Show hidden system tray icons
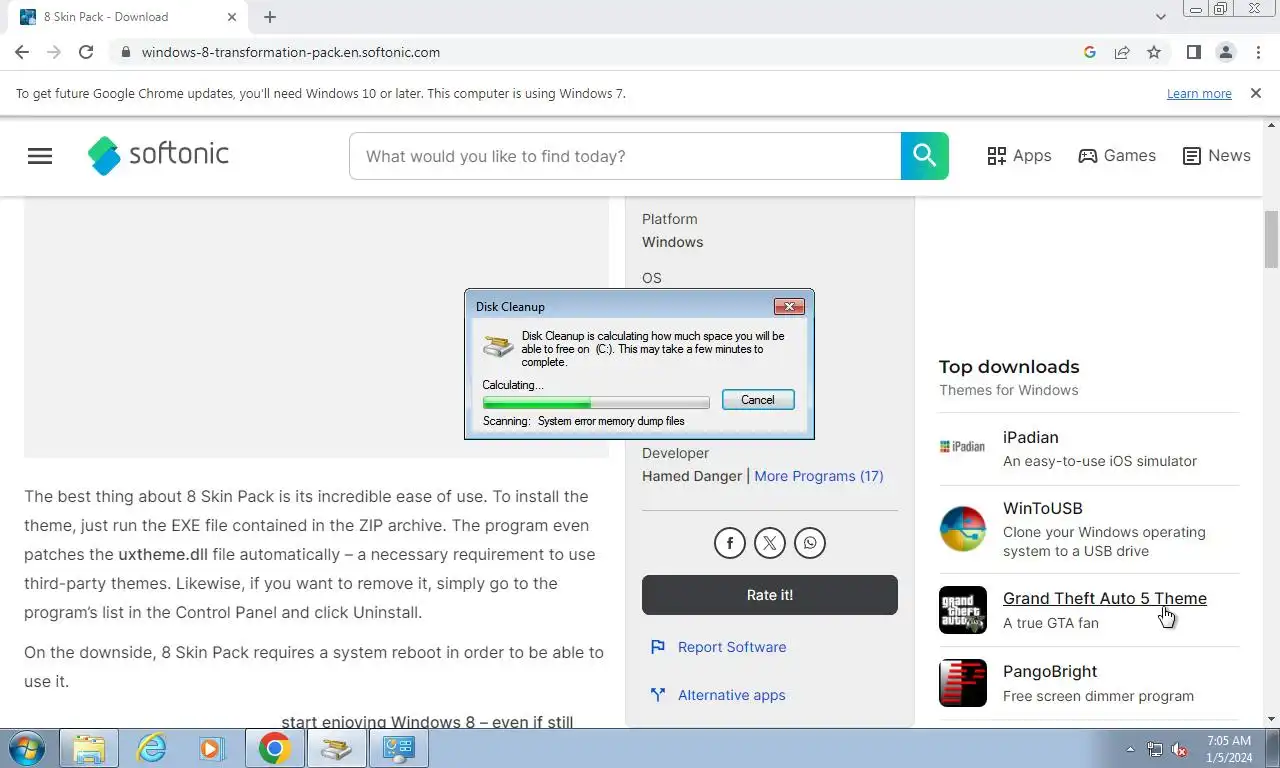The width and height of the screenshot is (1280, 768). pyautogui.click(x=1130, y=749)
